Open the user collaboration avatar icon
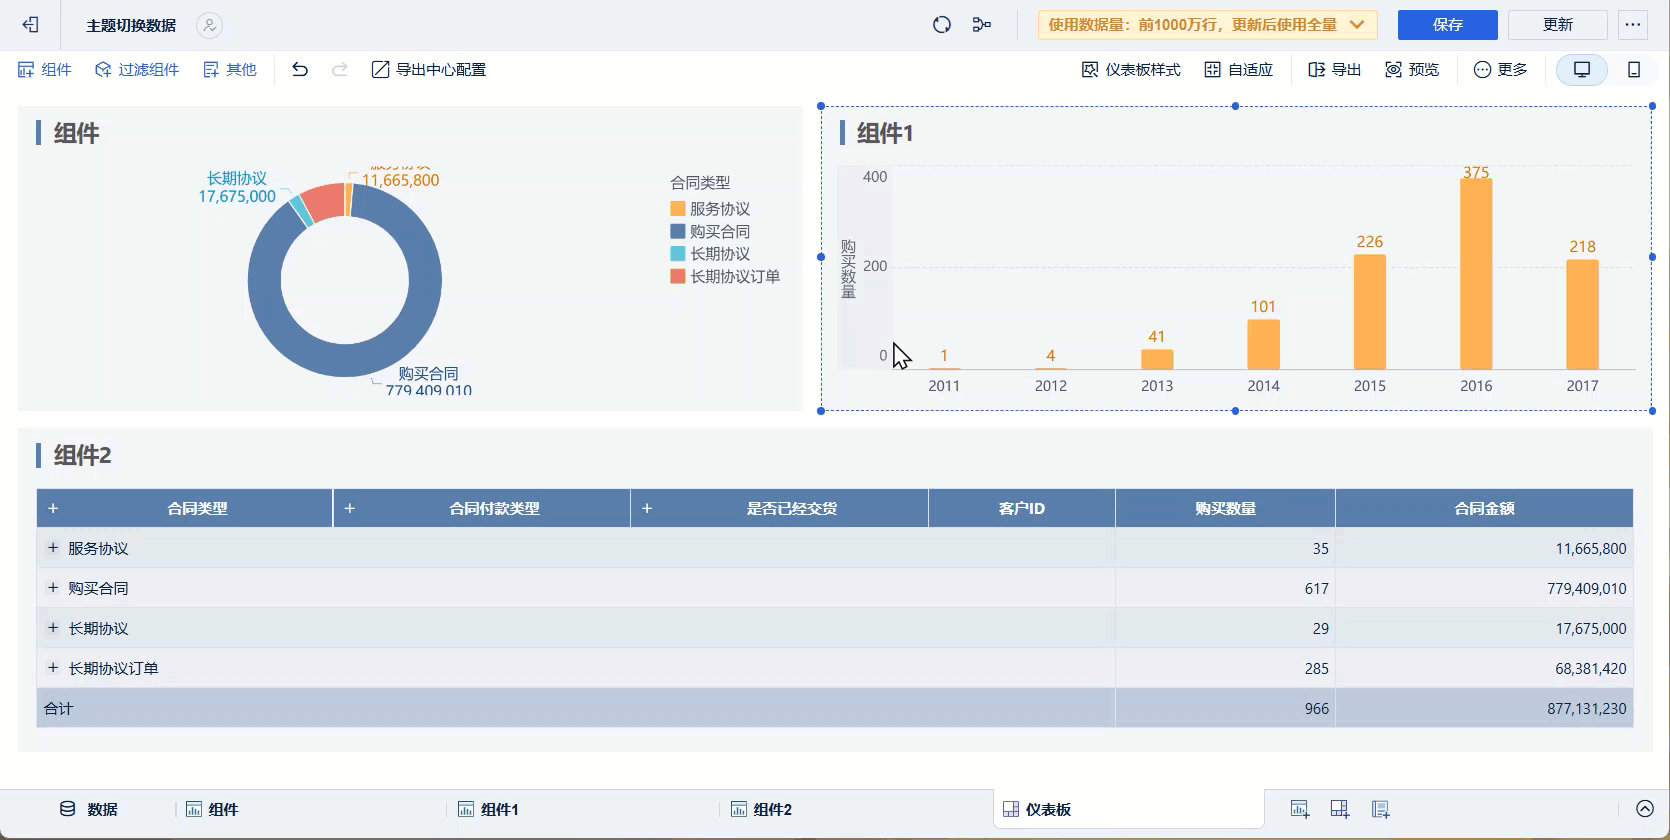Image resolution: width=1670 pixels, height=840 pixels. [x=209, y=25]
